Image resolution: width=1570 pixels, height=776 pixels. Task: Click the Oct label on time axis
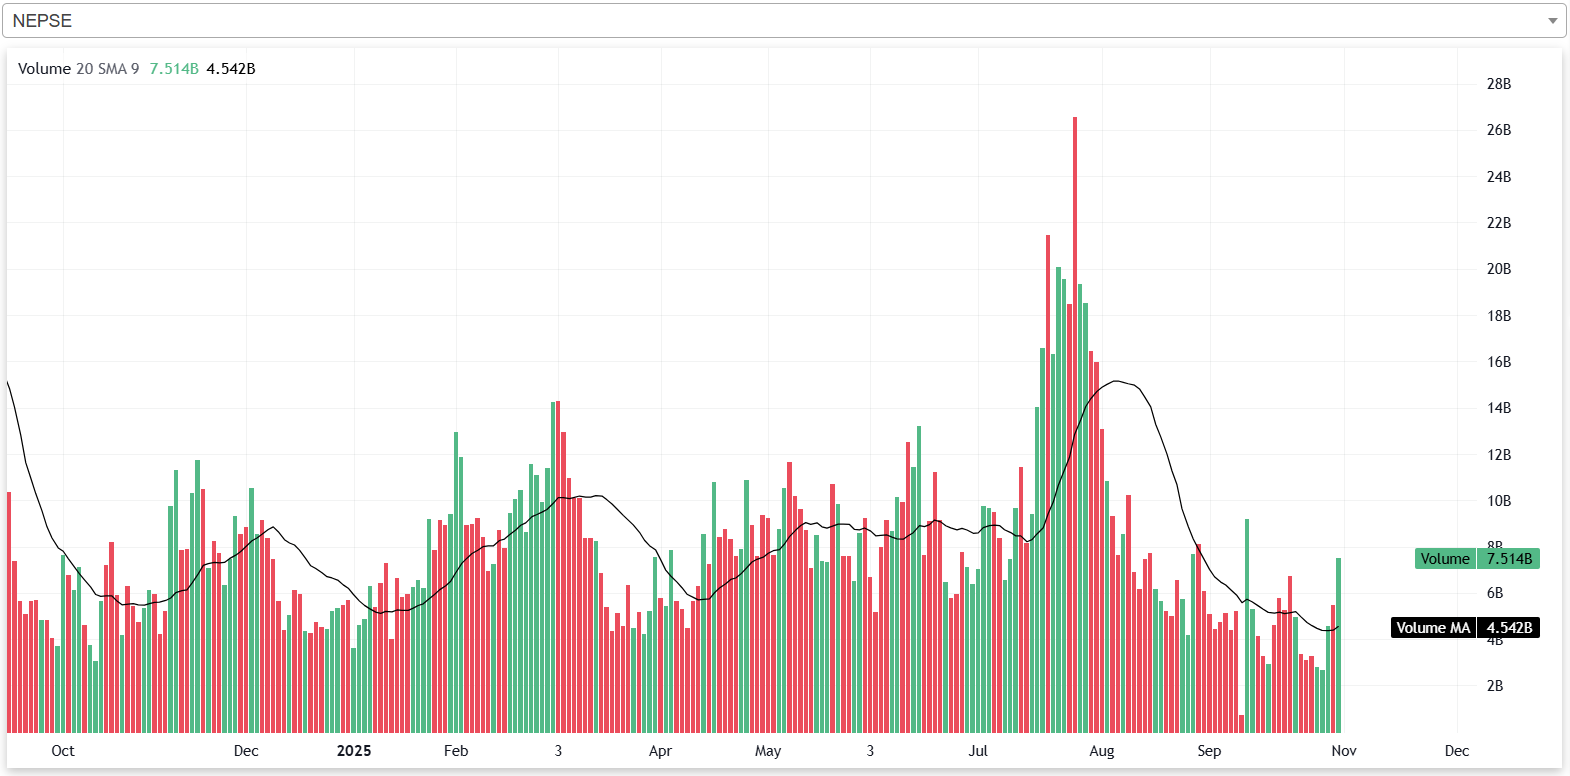[x=63, y=751]
